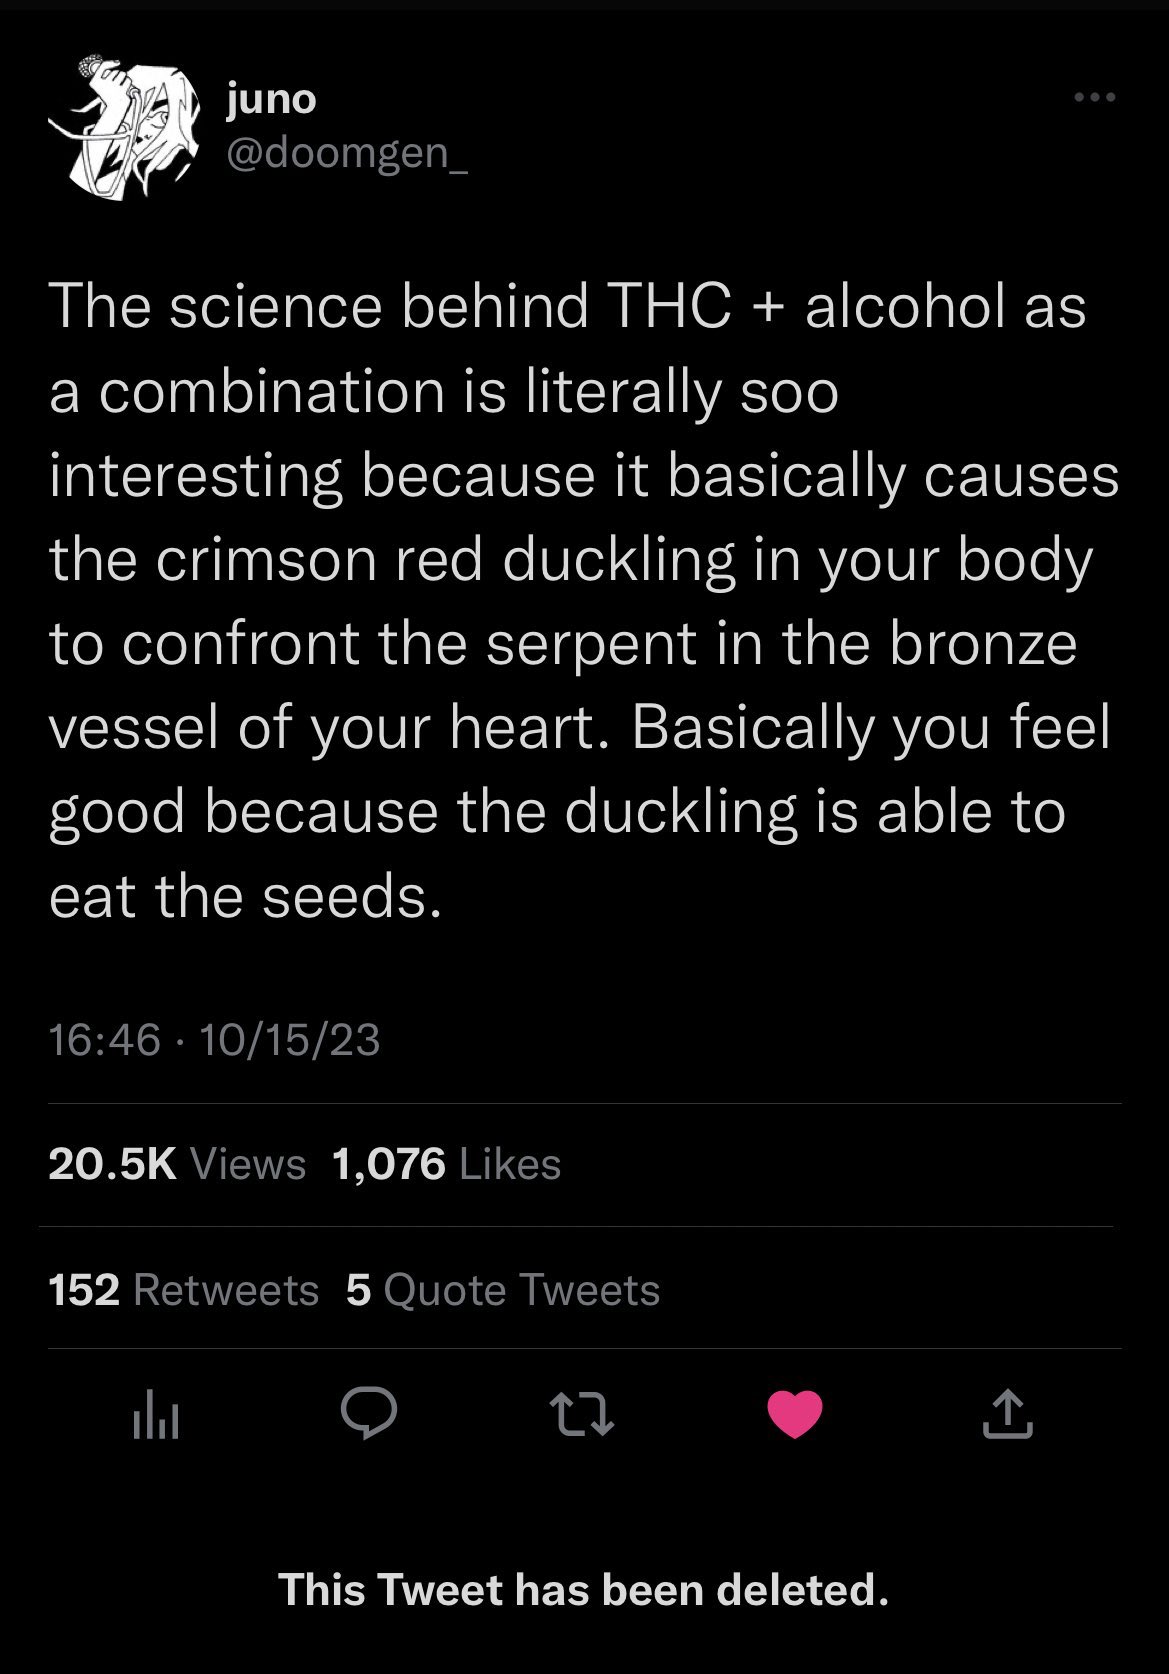Tap the word THC in the tweet
1169x1674 pixels.
pyautogui.click(x=675, y=305)
